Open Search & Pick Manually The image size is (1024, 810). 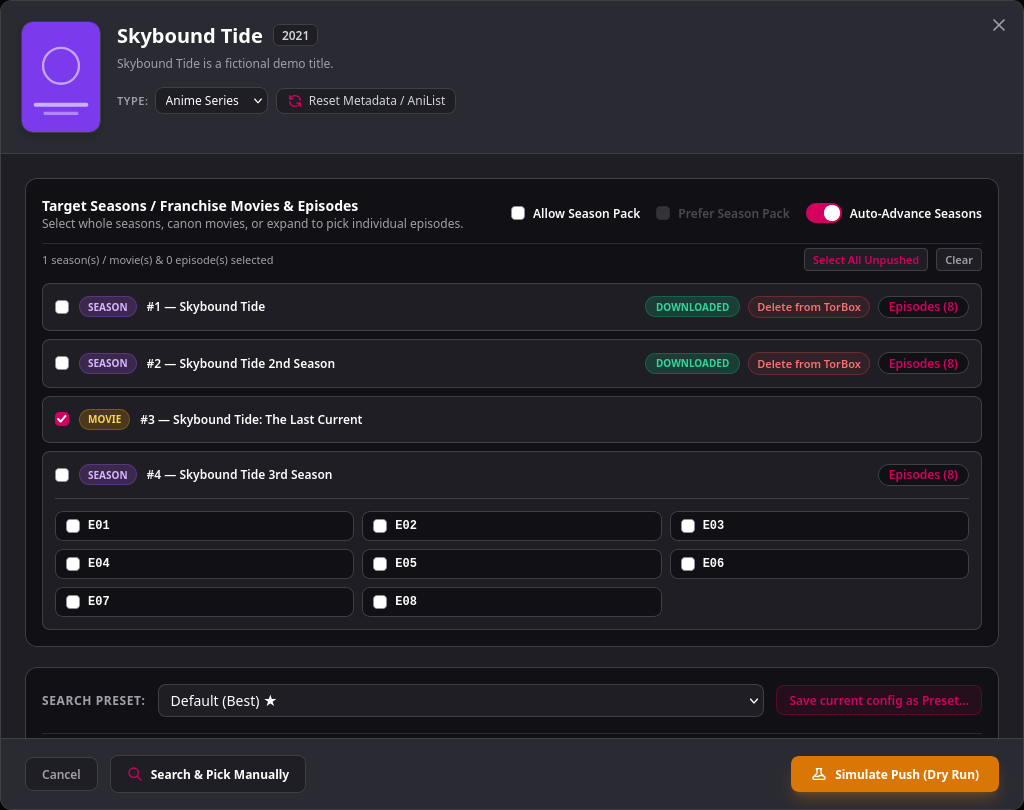208,774
